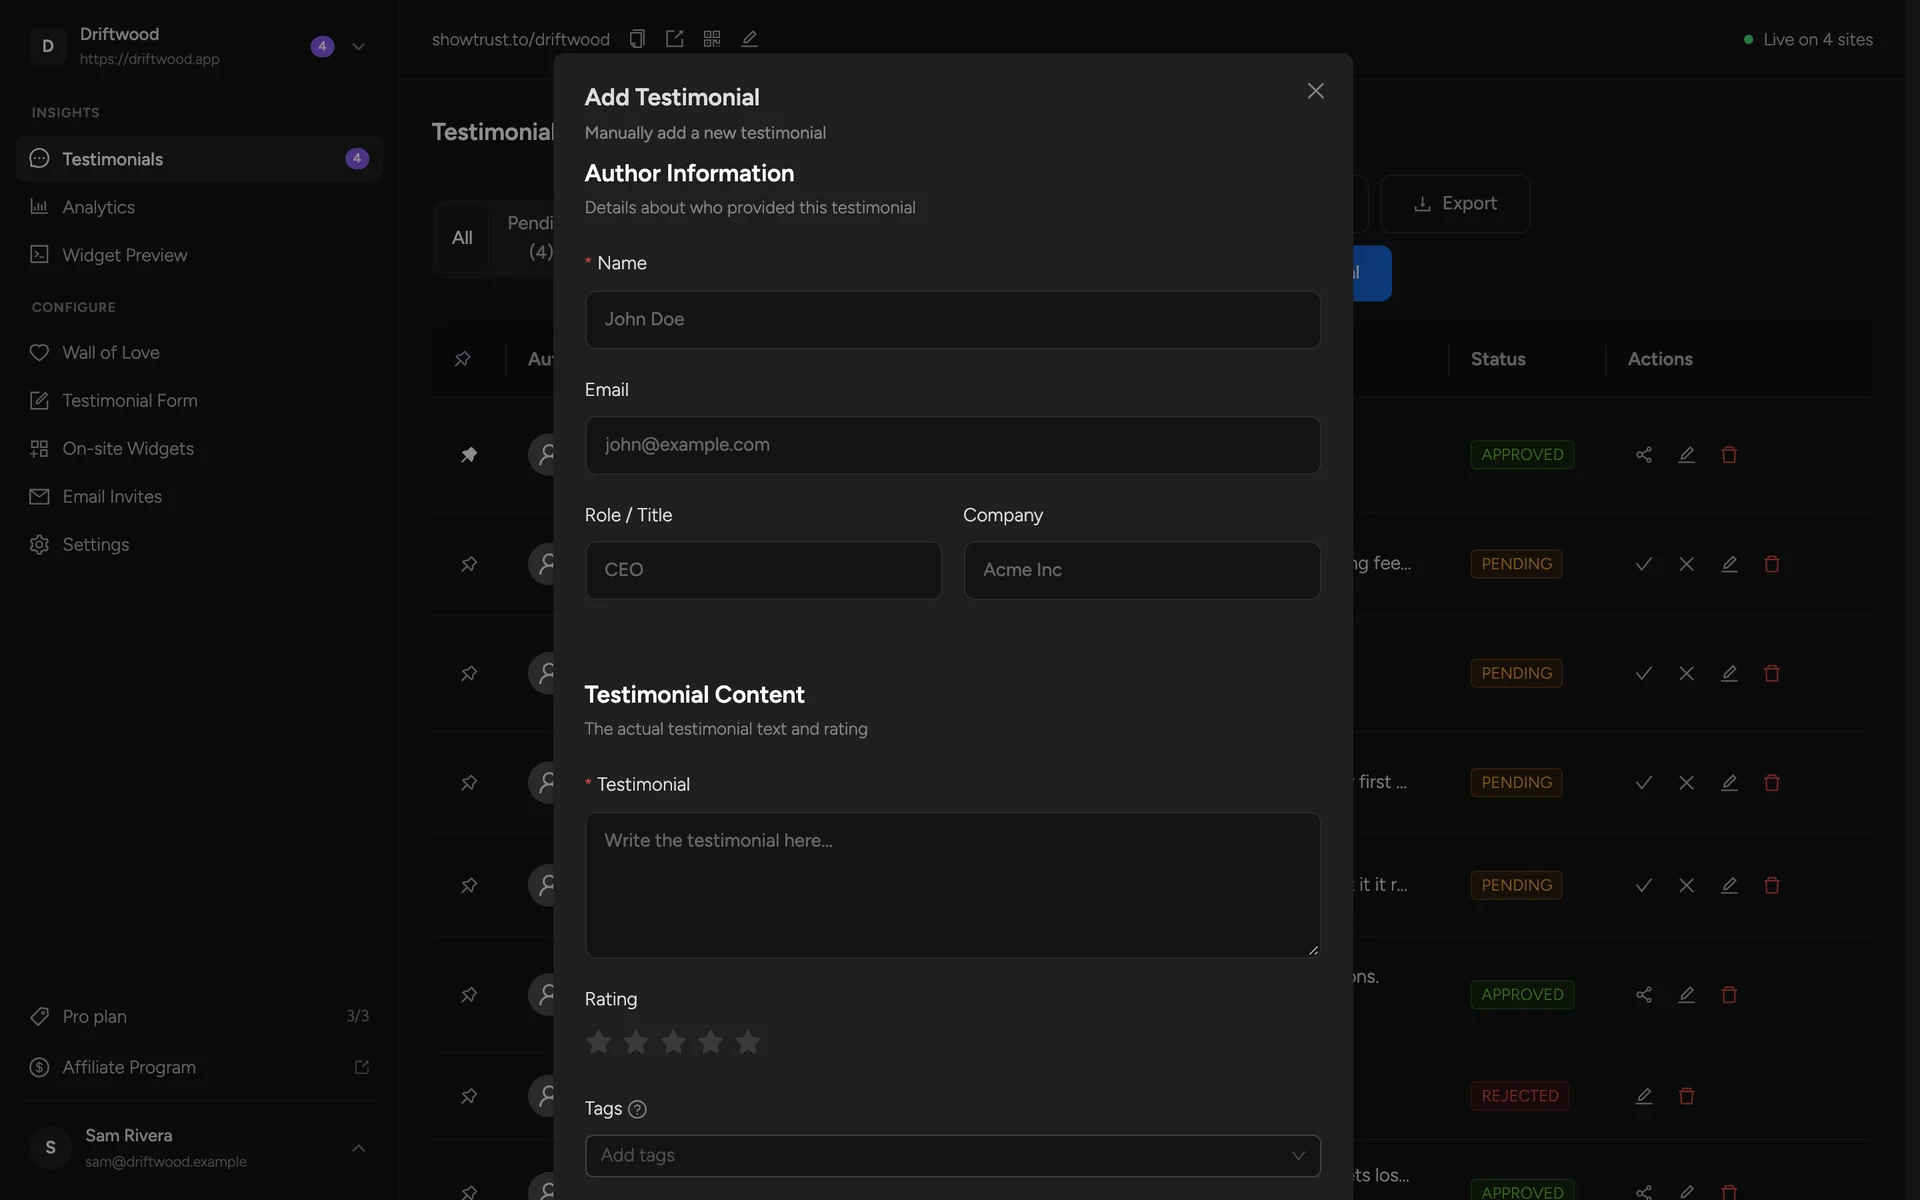Share the first APPROVED testimonial
The width and height of the screenshot is (1920, 1200).
click(x=1643, y=455)
